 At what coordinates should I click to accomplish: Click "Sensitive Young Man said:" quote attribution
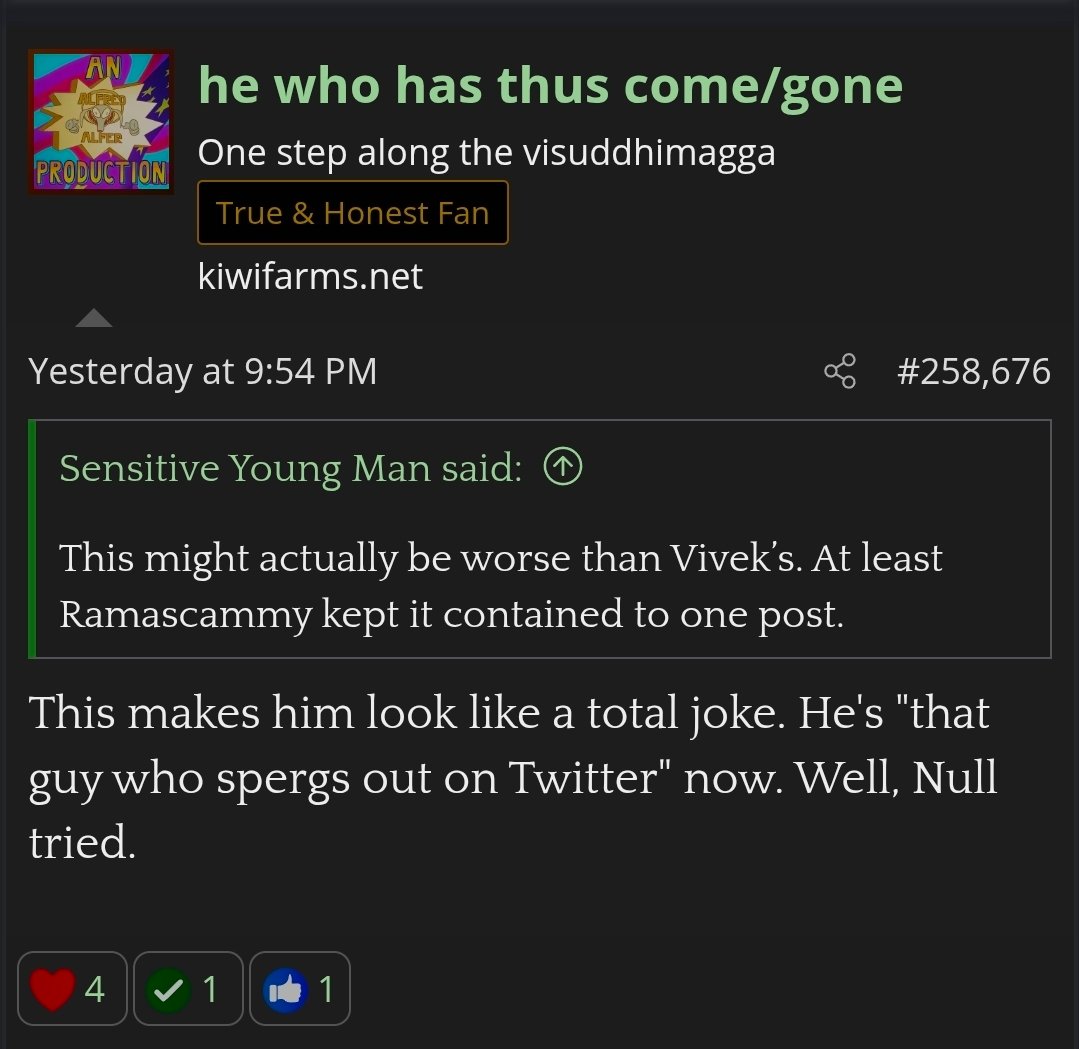290,468
